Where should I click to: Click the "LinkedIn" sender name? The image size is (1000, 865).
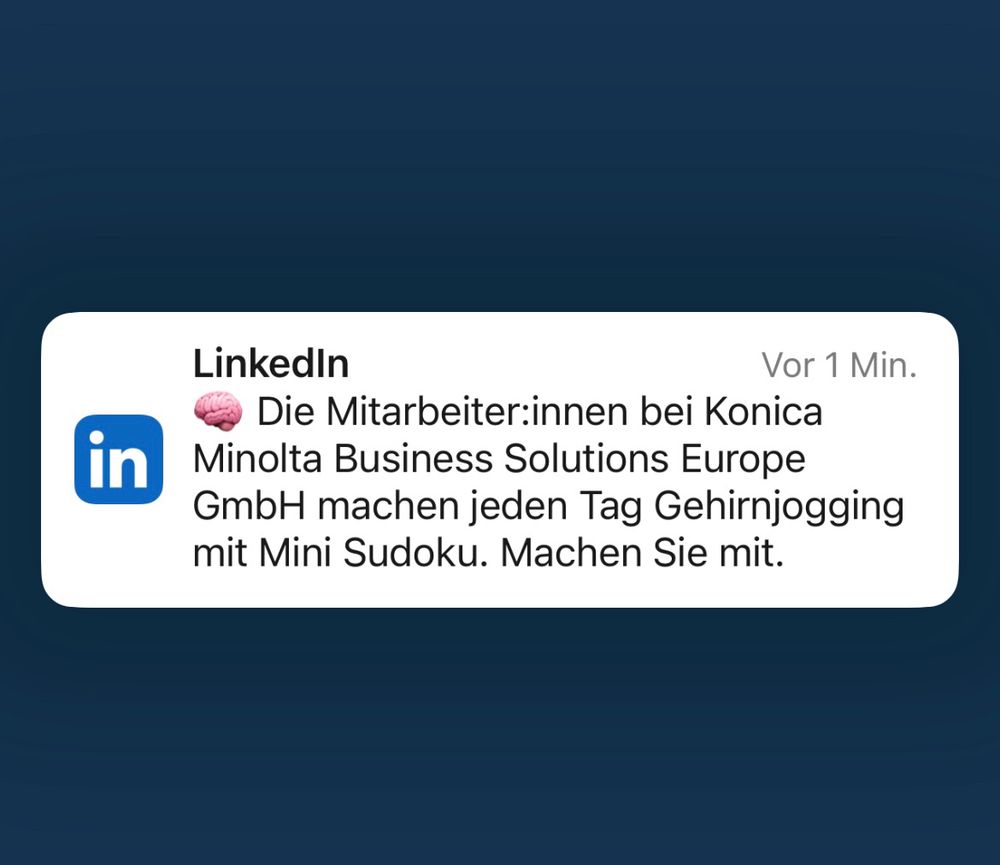tap(270, 363)
